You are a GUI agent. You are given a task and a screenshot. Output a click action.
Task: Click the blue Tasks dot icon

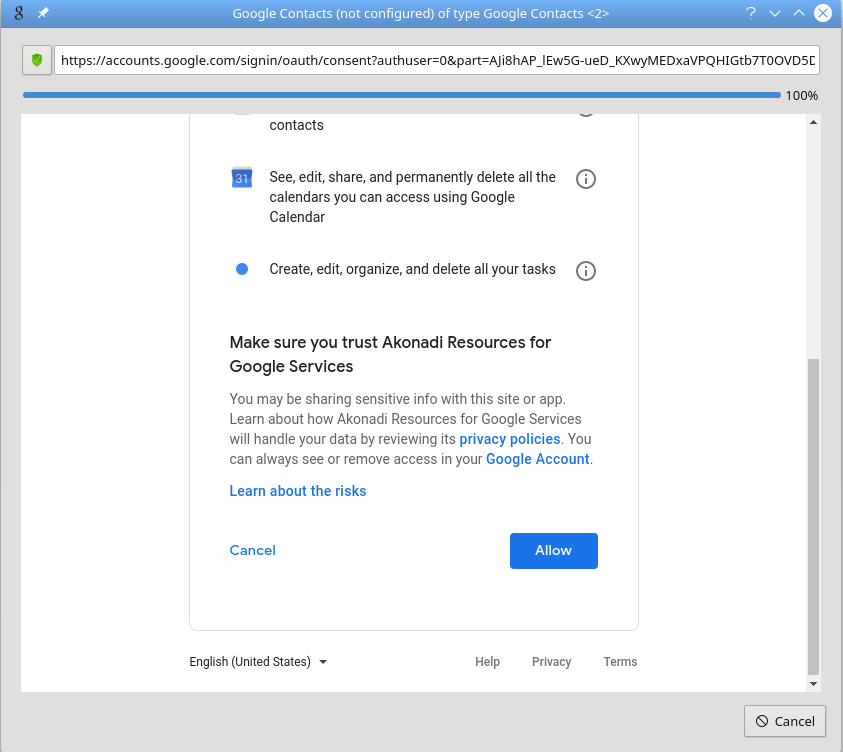(241, 269)
